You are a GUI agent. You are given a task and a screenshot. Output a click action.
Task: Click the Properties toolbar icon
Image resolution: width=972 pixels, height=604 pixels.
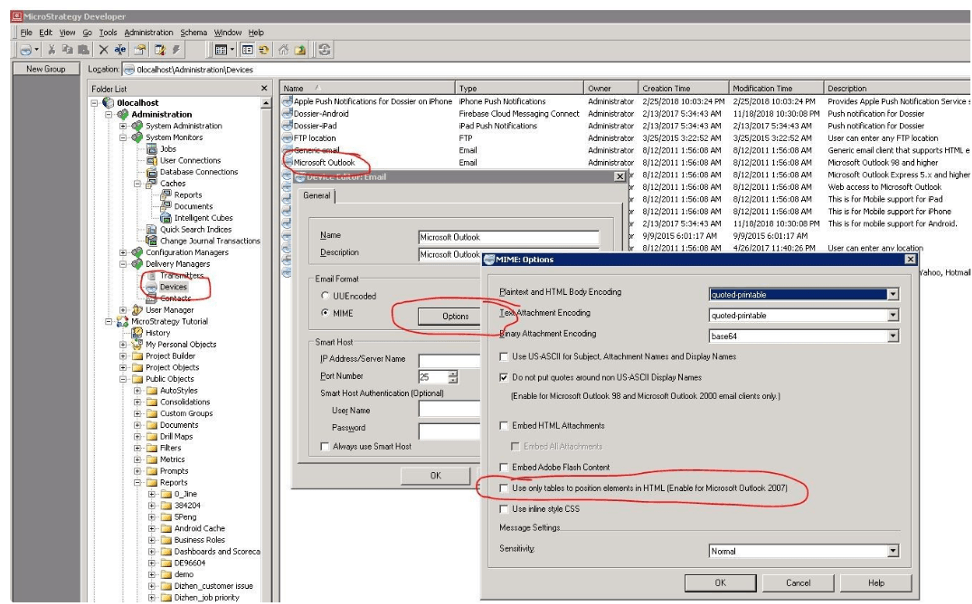[x=140, y=50]
